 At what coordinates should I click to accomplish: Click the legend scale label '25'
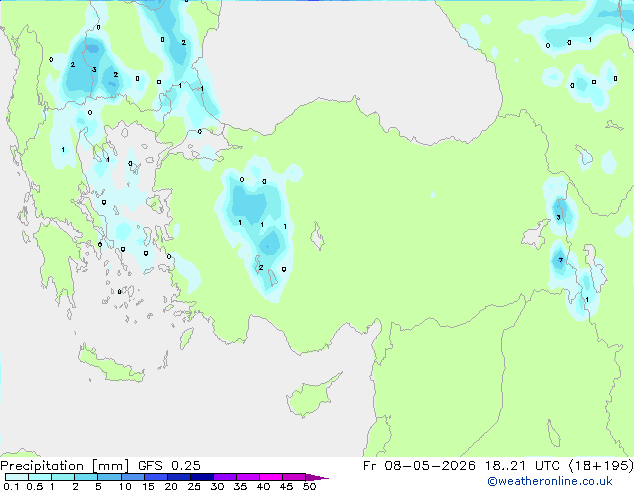[194, 486]
